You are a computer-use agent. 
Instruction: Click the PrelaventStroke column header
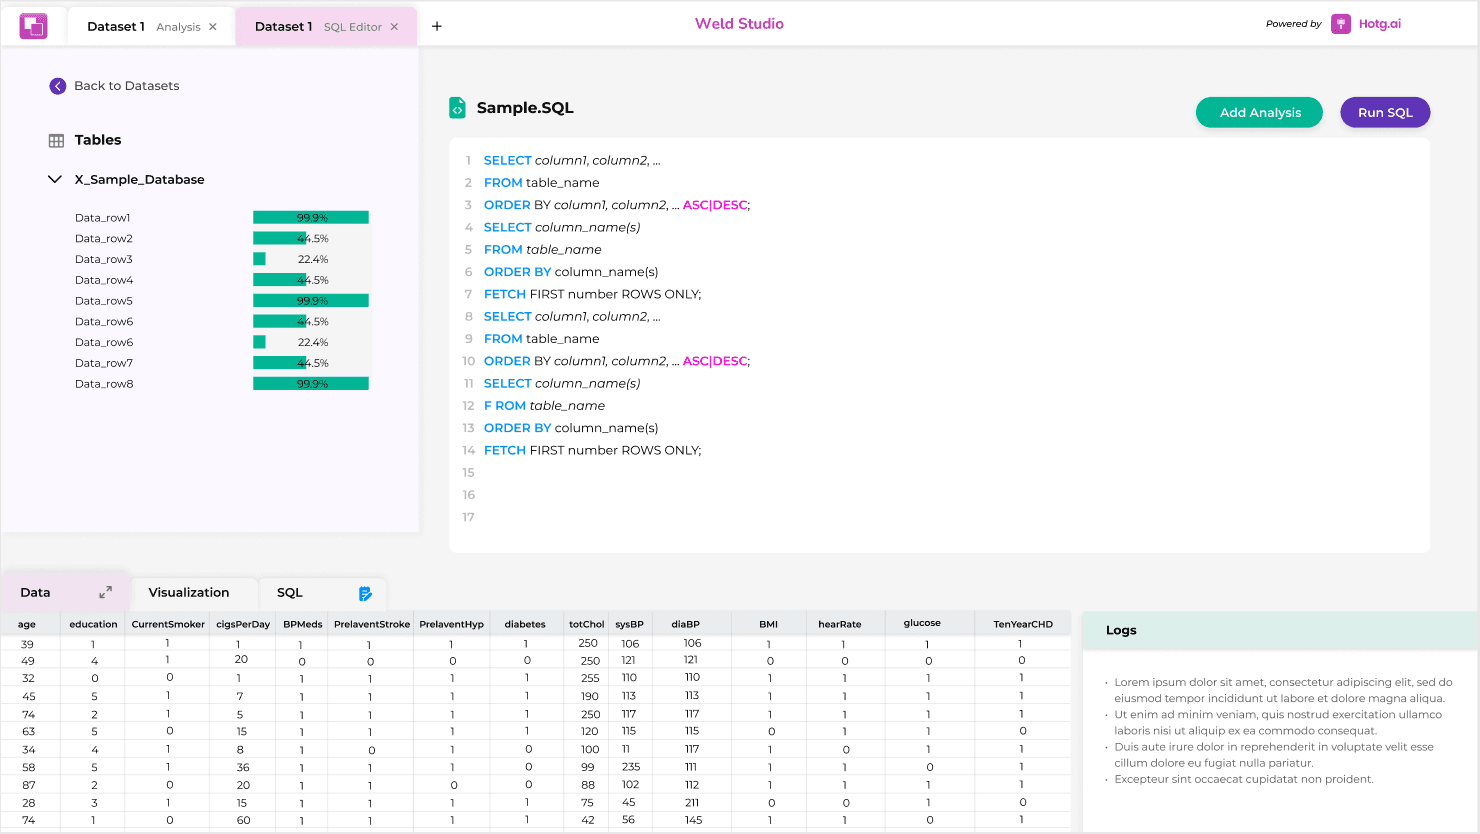click(x=372, y=624)
